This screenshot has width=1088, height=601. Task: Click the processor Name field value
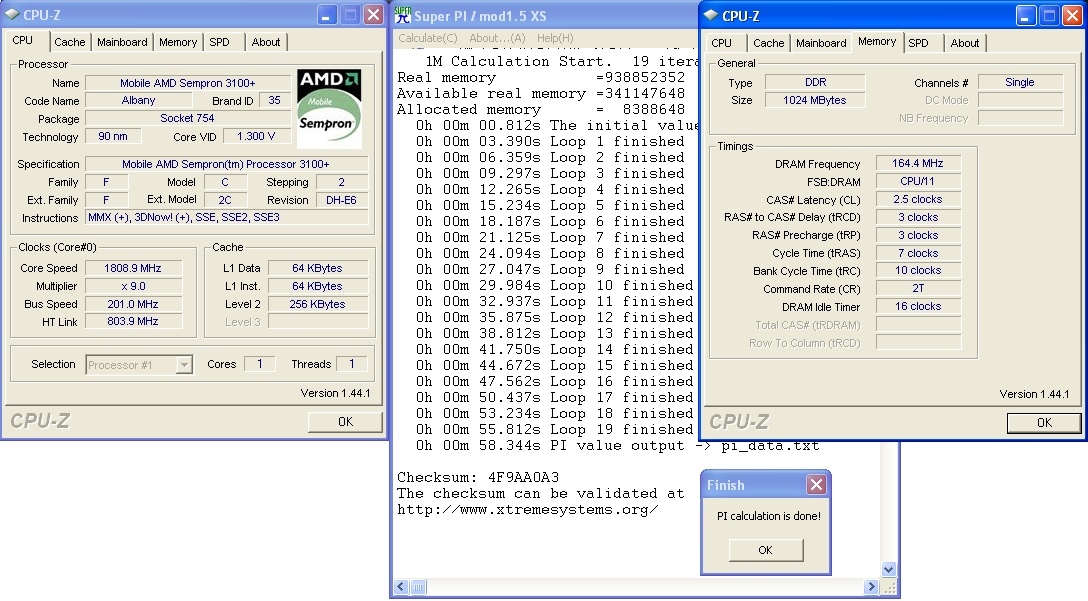[187, 83]
